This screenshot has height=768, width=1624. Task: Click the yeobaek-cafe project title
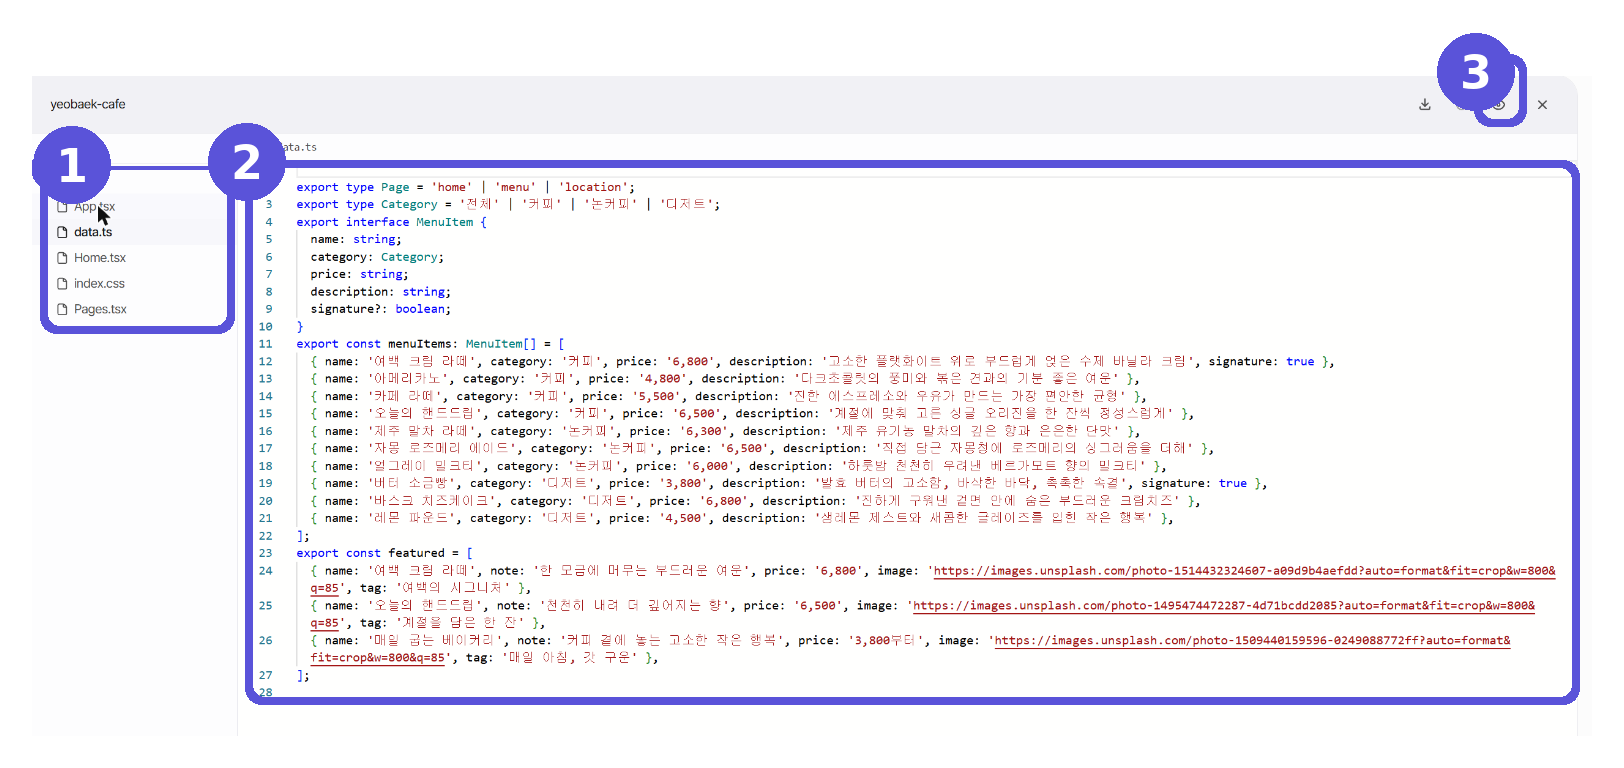pyautogui.click(x=88, y=104)
